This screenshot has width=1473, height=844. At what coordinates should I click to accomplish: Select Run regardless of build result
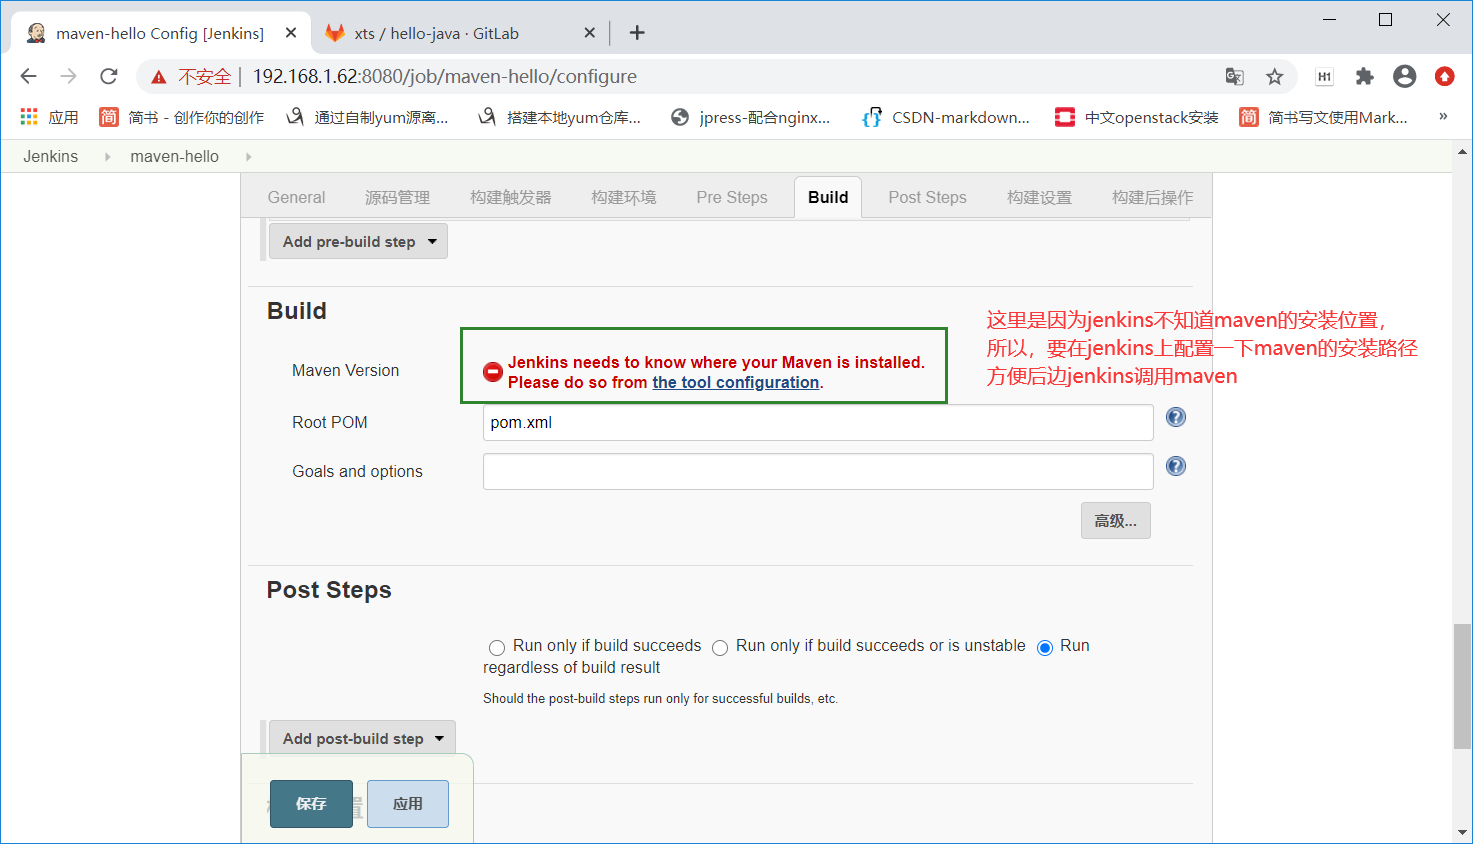click(1045, 648)
